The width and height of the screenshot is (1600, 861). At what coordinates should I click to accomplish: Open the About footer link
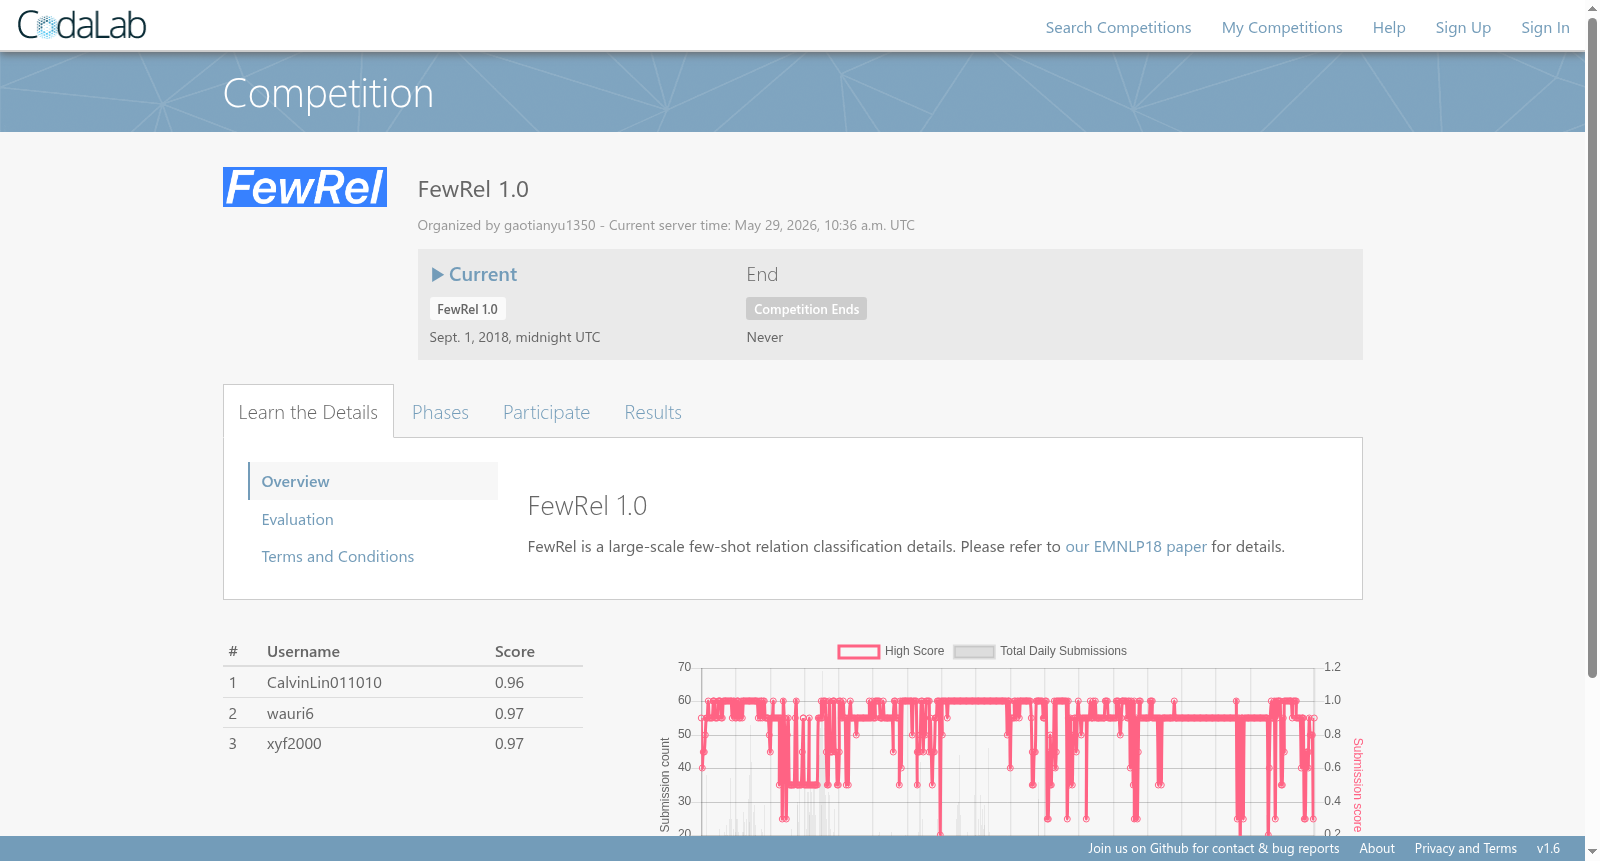(1376, 849)
